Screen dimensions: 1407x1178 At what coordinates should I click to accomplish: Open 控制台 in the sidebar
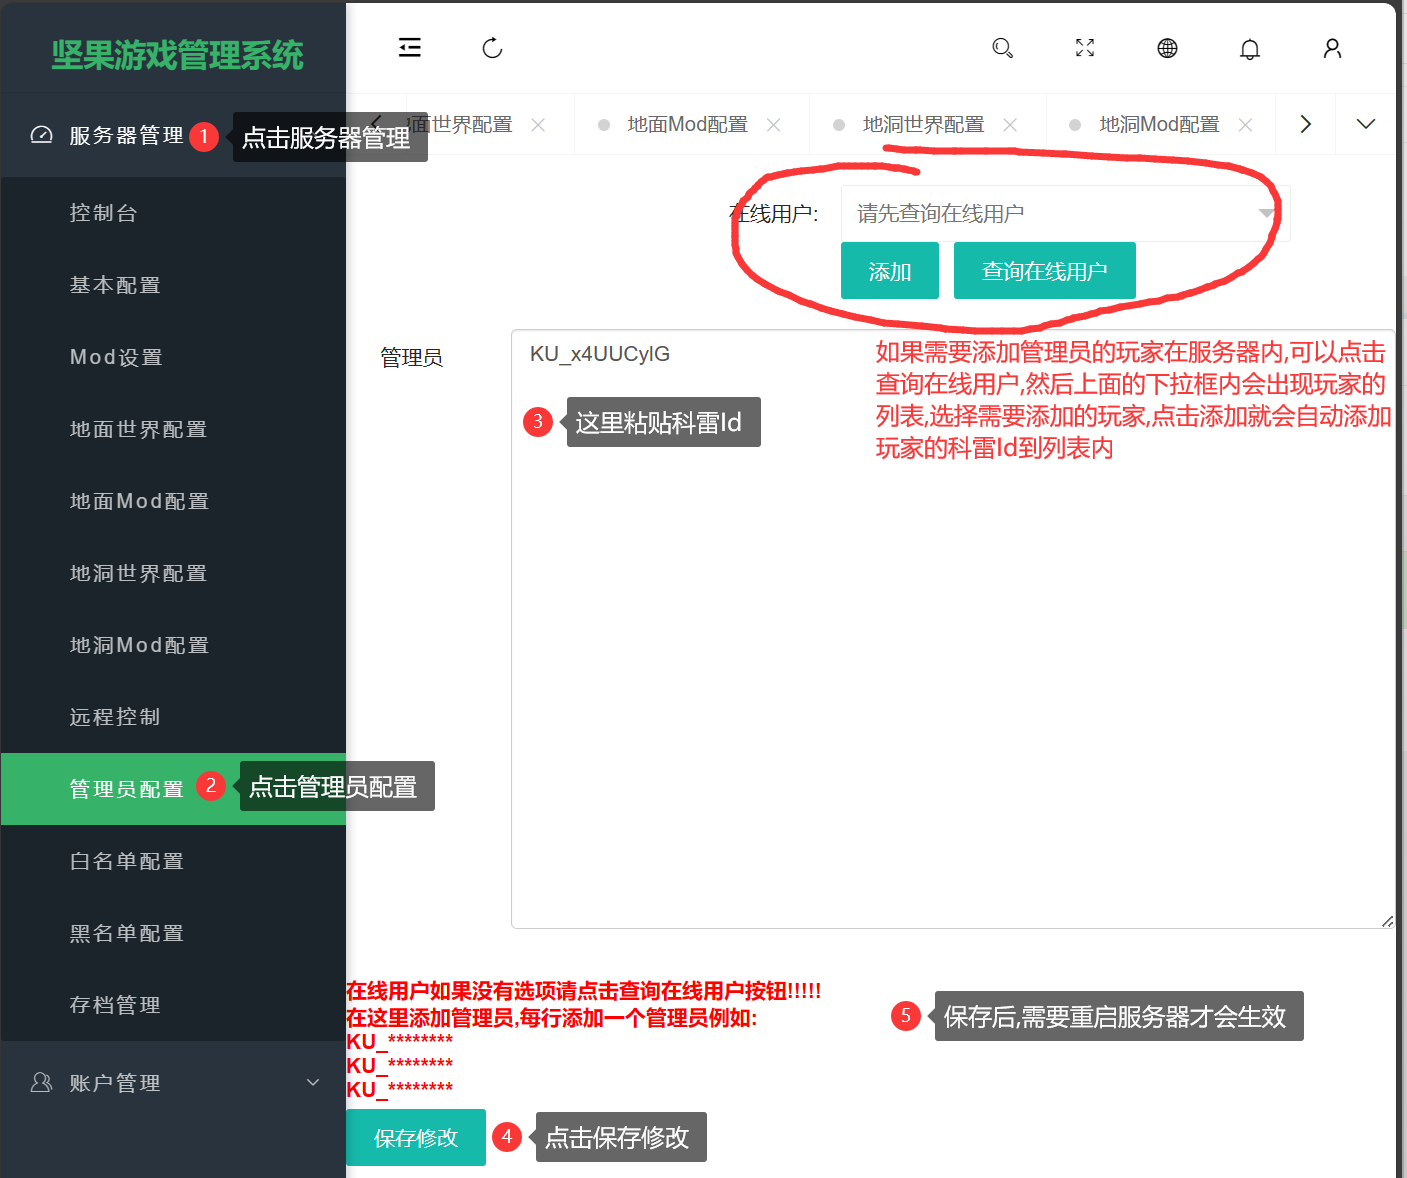[173, 213]
